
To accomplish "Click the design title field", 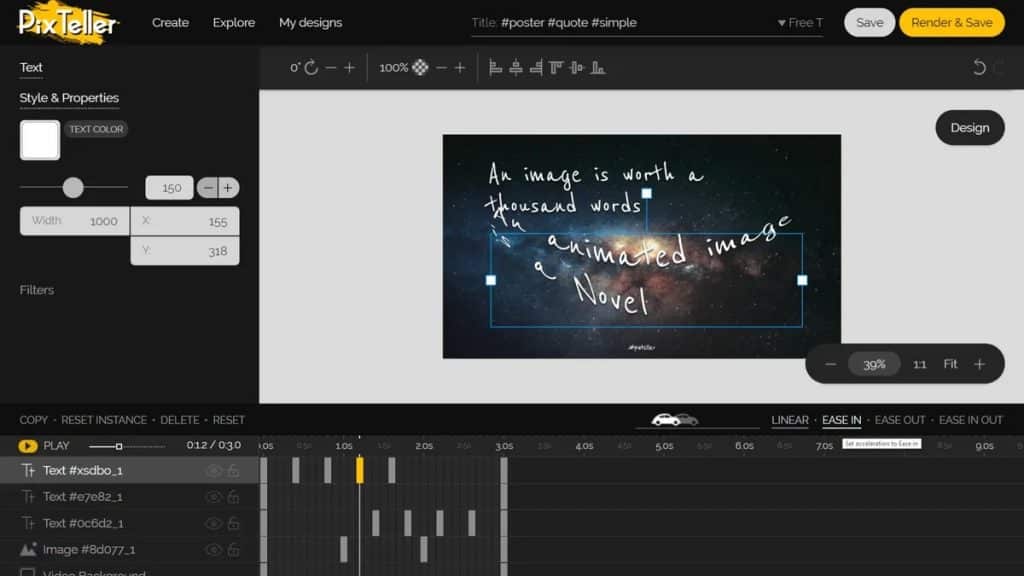I will (620, 23).
